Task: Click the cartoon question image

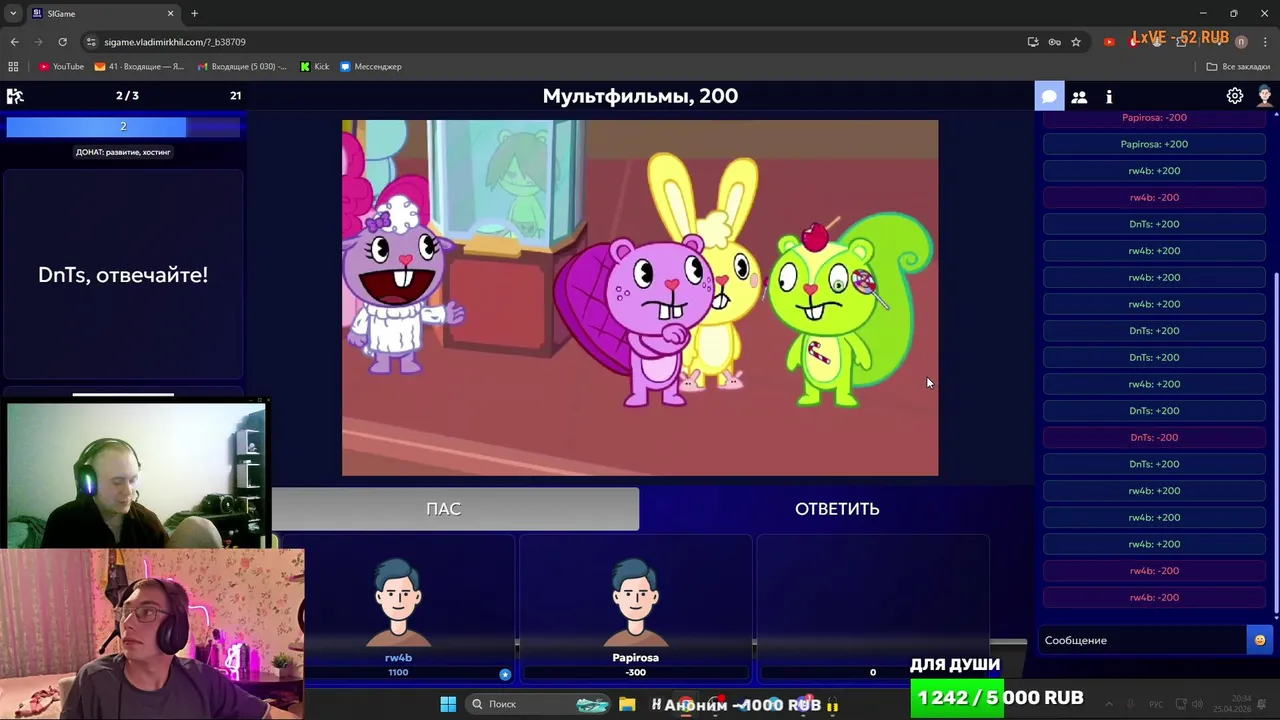Action: pyautogui.click(x=640, y=298)
